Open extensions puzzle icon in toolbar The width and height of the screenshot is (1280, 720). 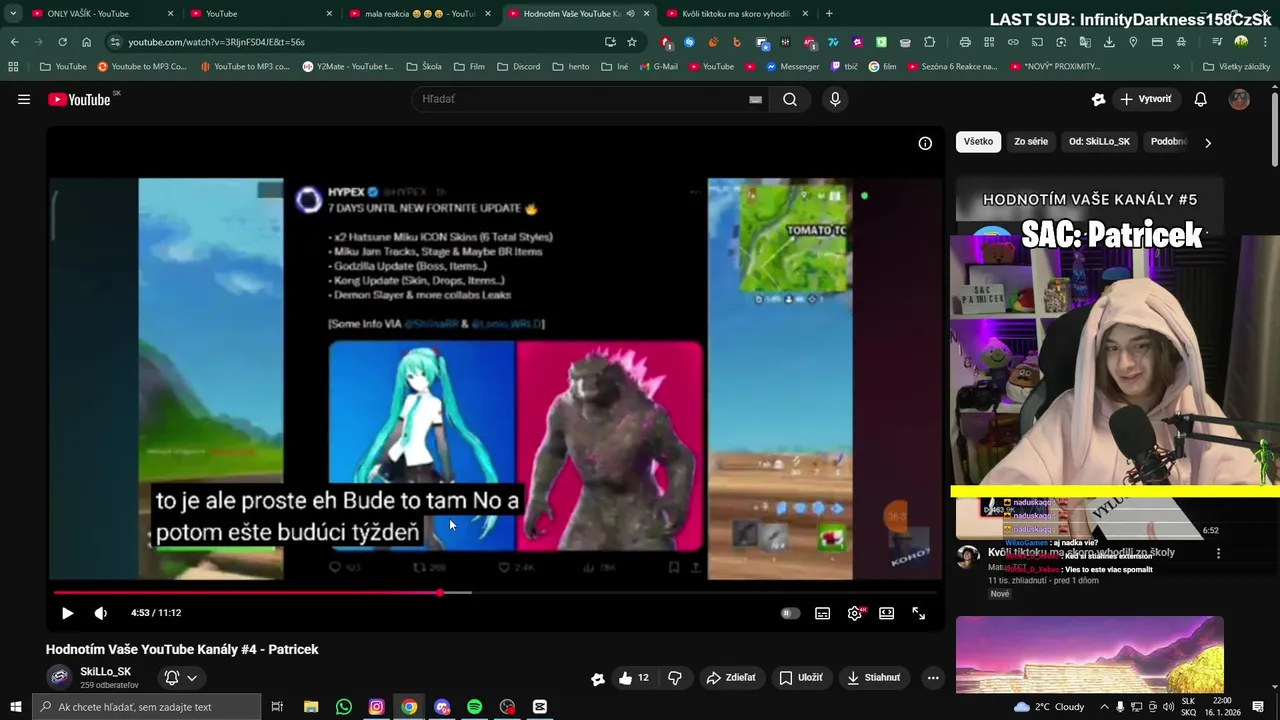click(x=929, y=42)
